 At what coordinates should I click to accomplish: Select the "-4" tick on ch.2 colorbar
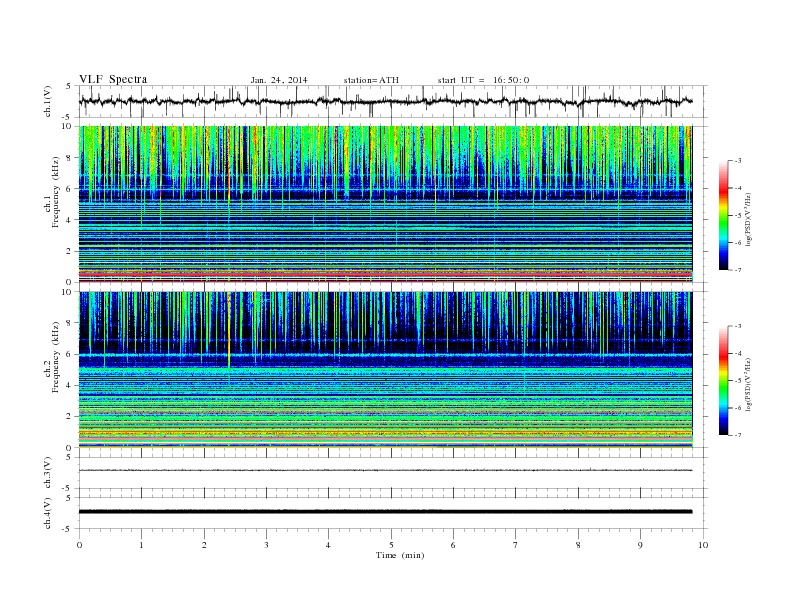coord(738,353)
